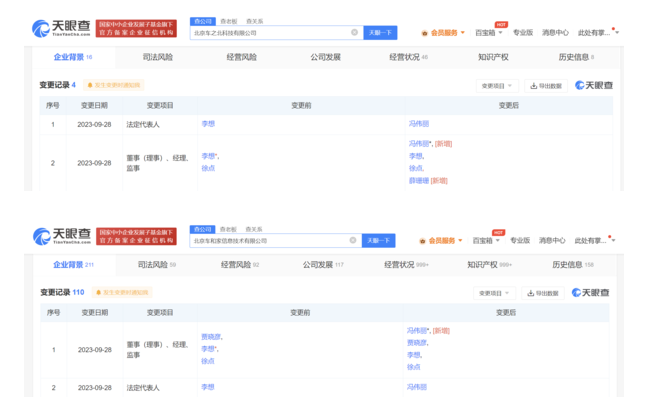This screenshot has width=647, height=419.
Task: Switch to 经营风险 92 tab
Action: pos(240,265)
